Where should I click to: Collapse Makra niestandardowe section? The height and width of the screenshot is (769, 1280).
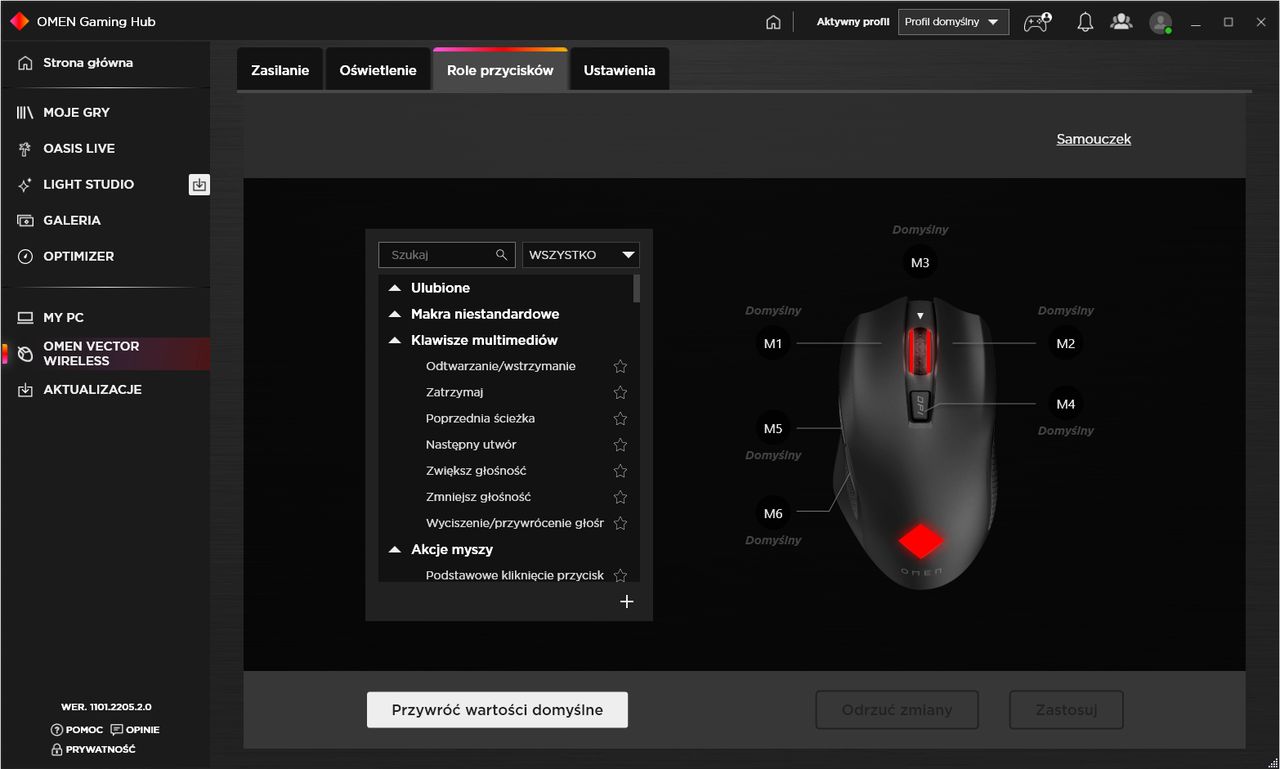tap(395, 314)
